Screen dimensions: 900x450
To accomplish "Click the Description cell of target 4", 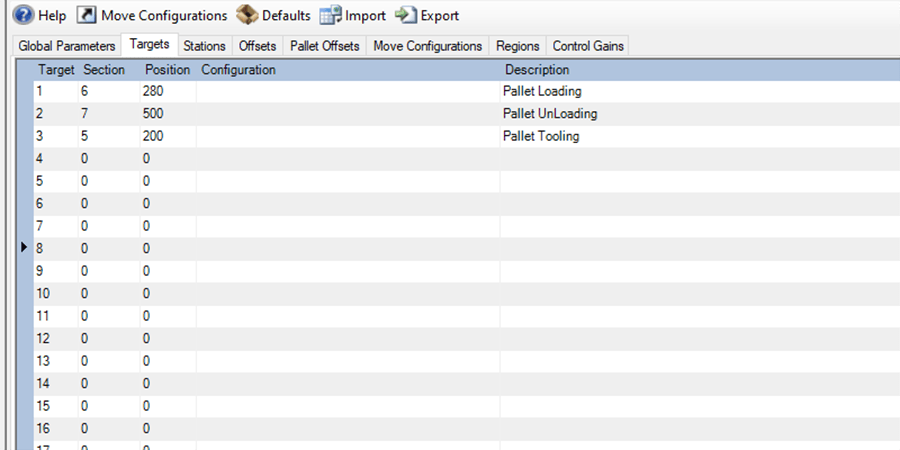I will click(700, 158).
